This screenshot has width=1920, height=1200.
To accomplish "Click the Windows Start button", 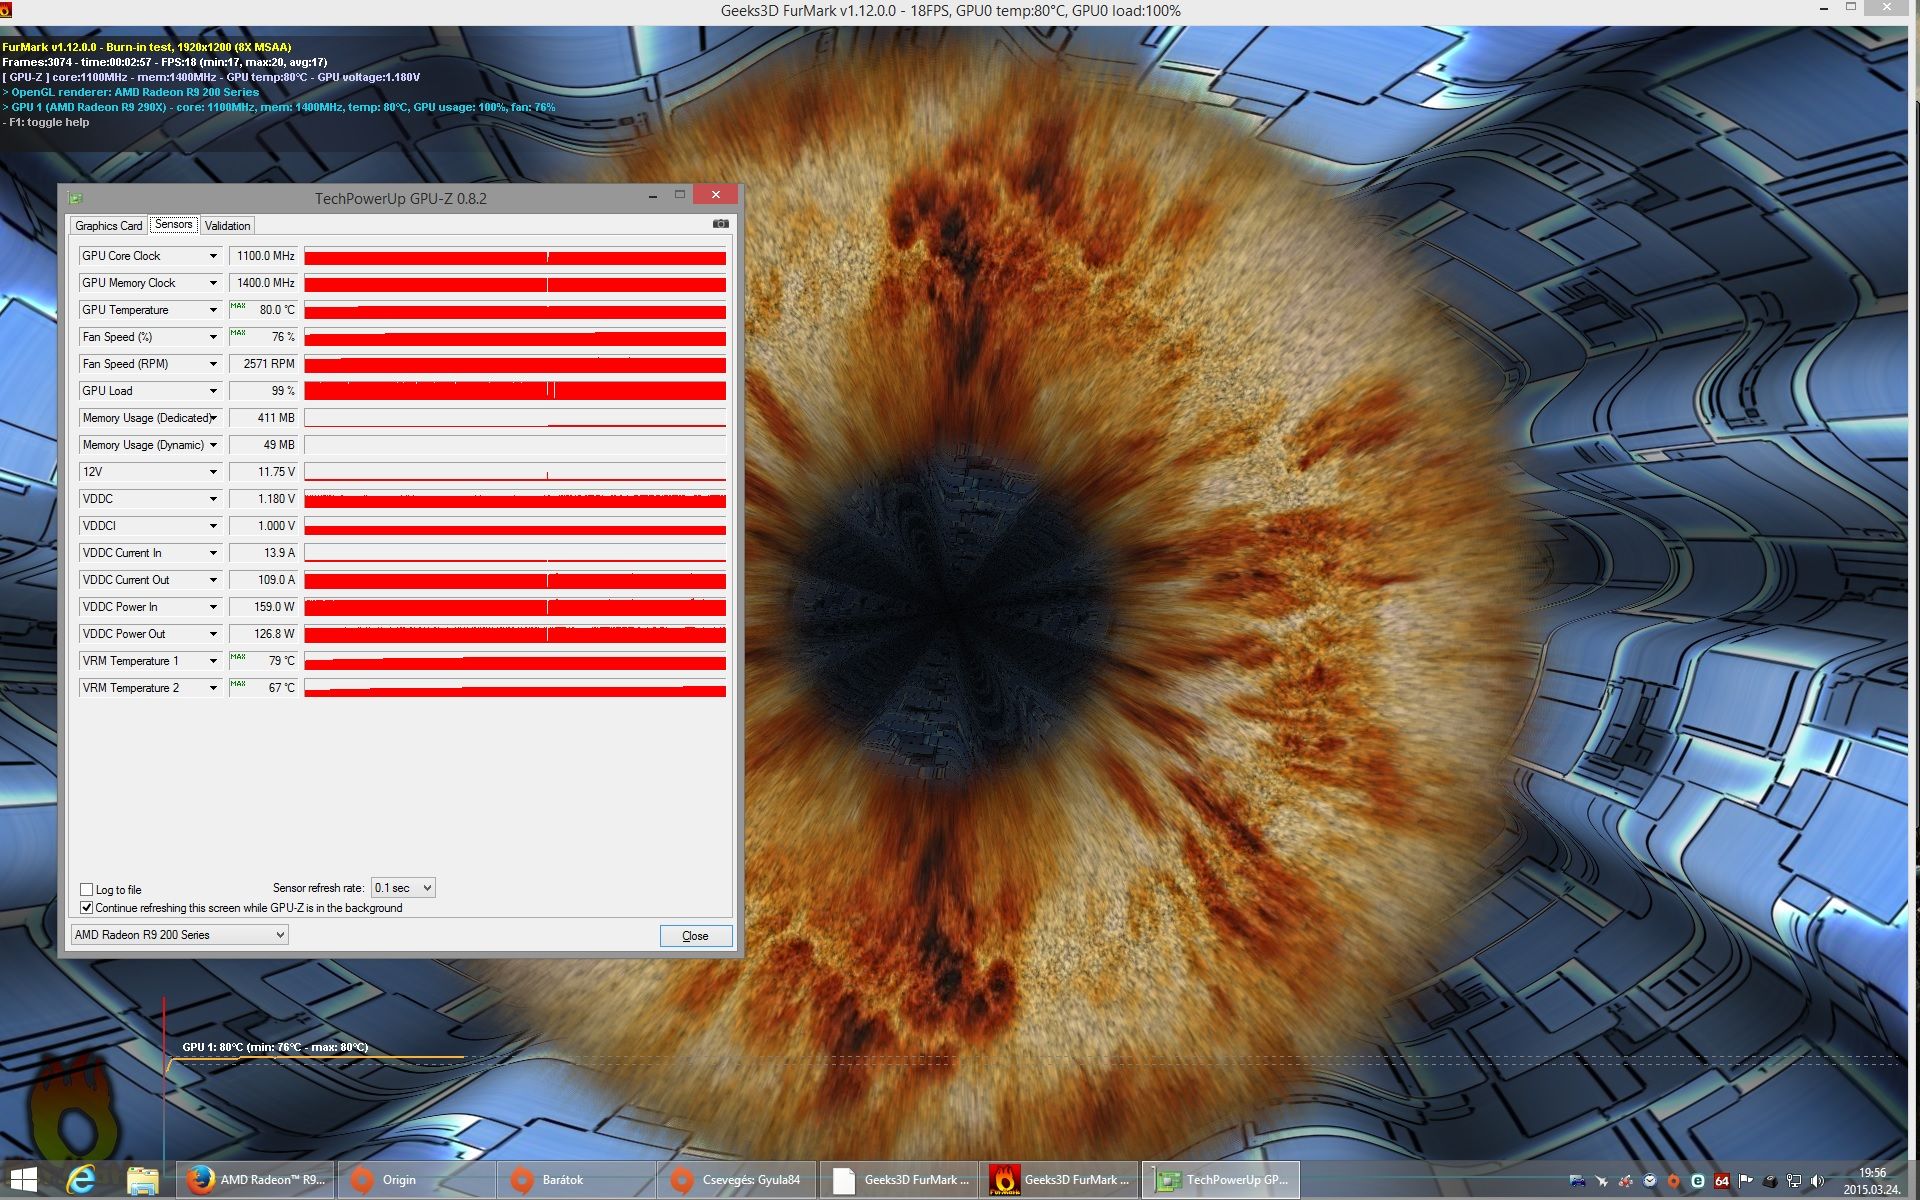I will [24, 1180].
